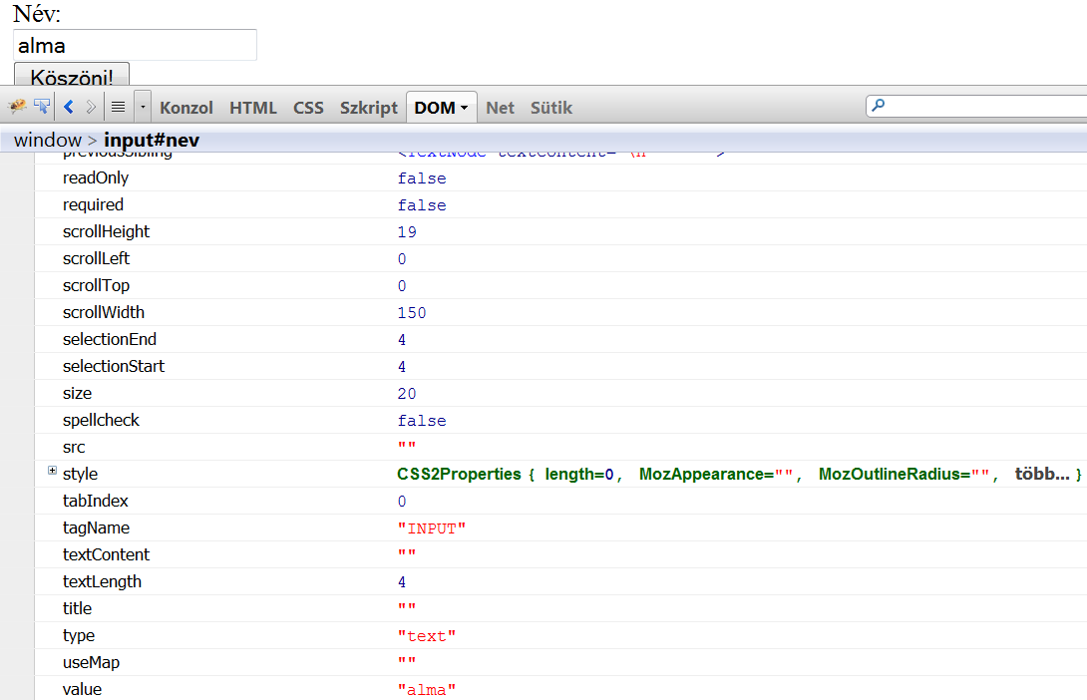Image resolution: width=1087 pixels, height=700 pixels.
Task: Open the CSS panel tab
Action: [308, 108]
